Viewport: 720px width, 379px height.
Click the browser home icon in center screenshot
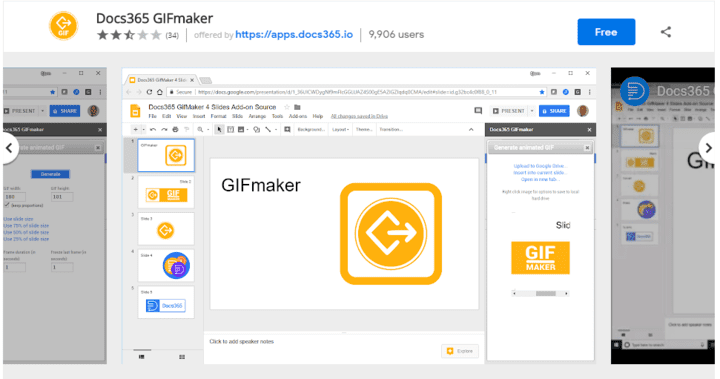pos(159,92)
